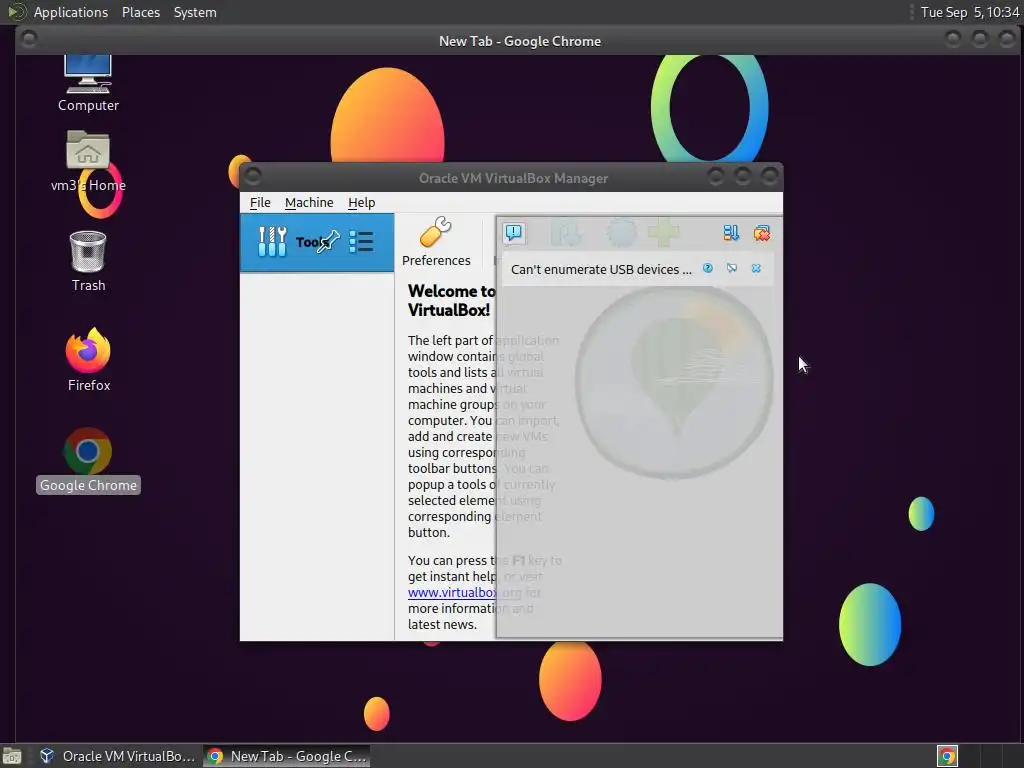1024x768 pixels.
Task: Click "Can't enumerate USB devices ..." message
Action: point(601,269)
